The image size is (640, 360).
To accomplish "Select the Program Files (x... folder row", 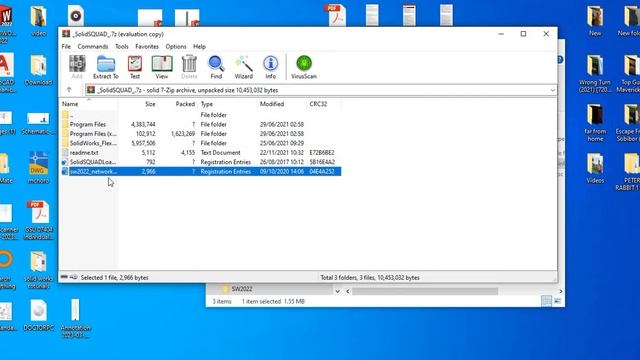I will 201,134.
